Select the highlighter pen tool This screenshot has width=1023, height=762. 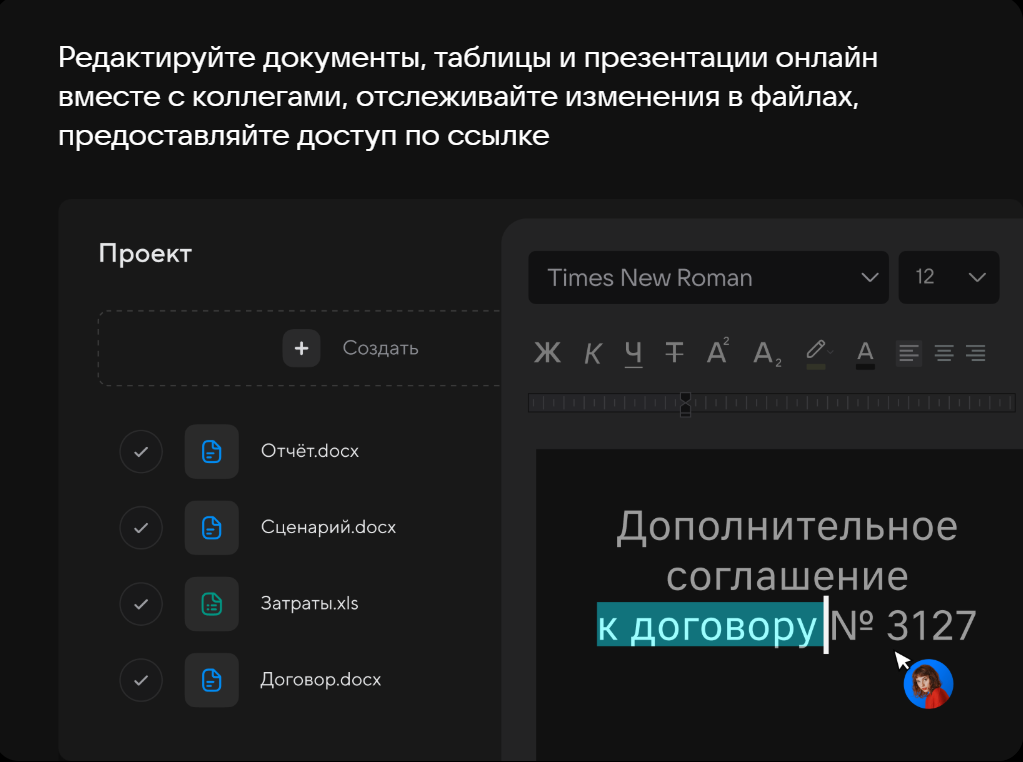pos(816,353)
